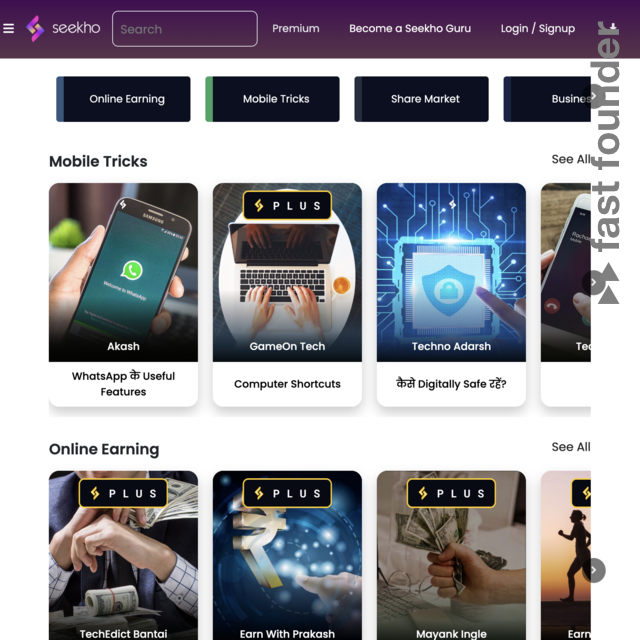Expand Mobile Tricks with See All

pos(571,159)
